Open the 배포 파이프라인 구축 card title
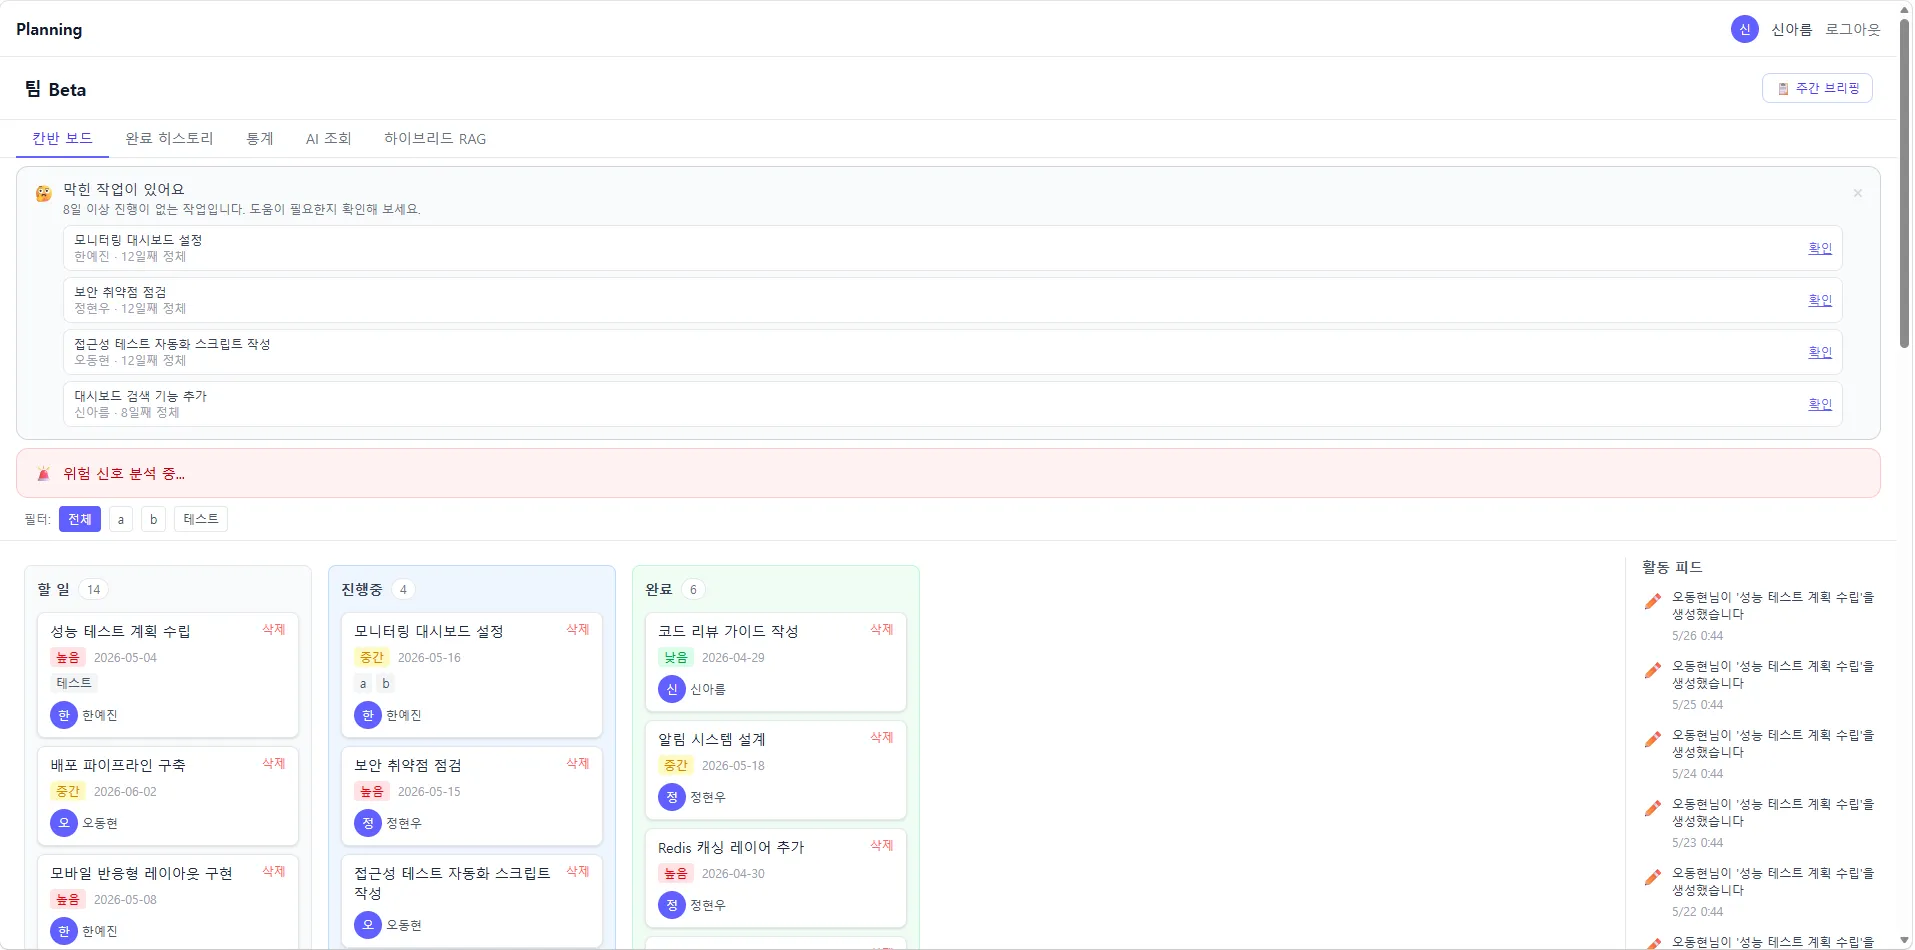The image size is (1915, 950). coord(118,765)
